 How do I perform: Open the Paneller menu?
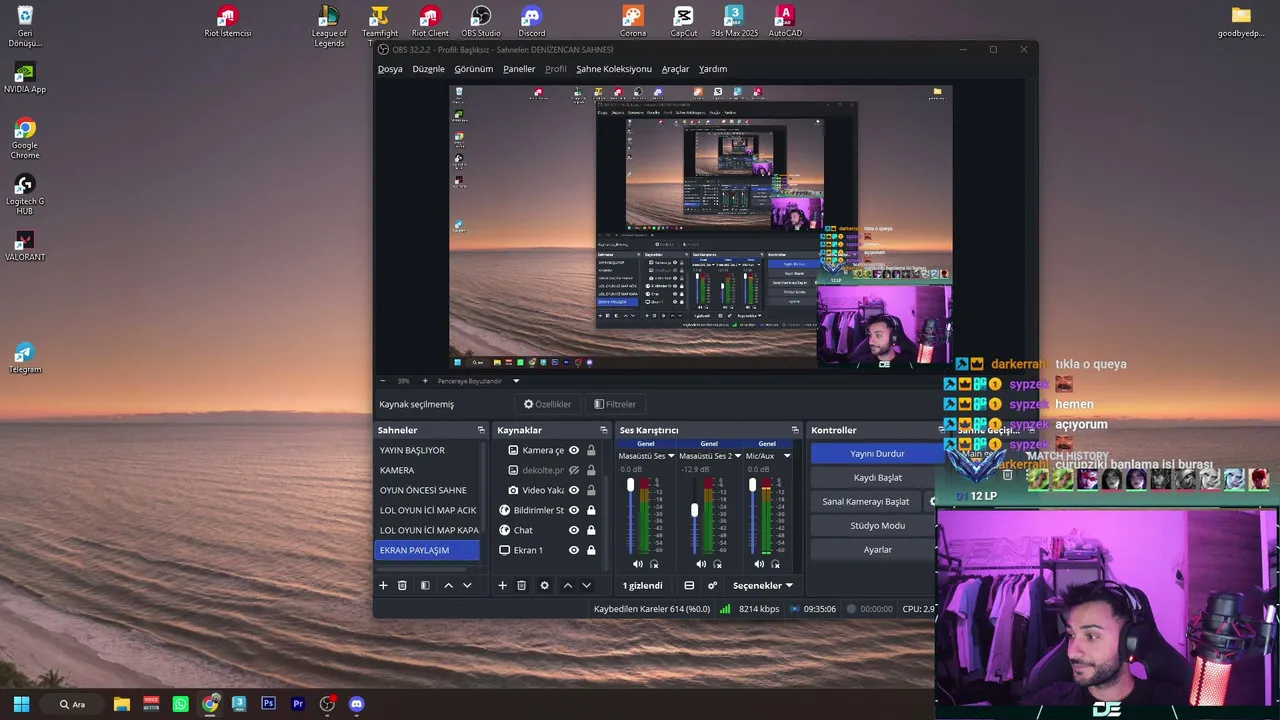pos(519,69)
